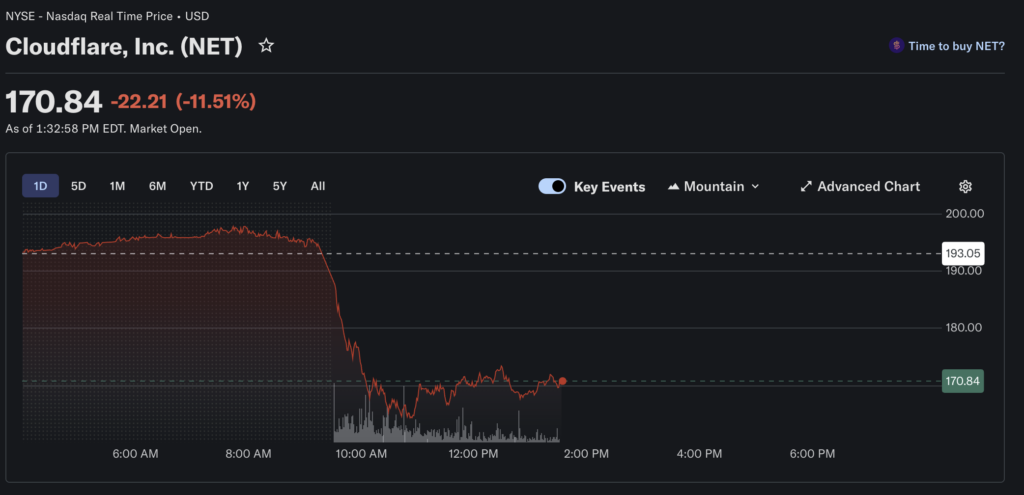This screenshot has width=1024, height=495.
Task: Show the All time range
Action: [x=318, y=186]
